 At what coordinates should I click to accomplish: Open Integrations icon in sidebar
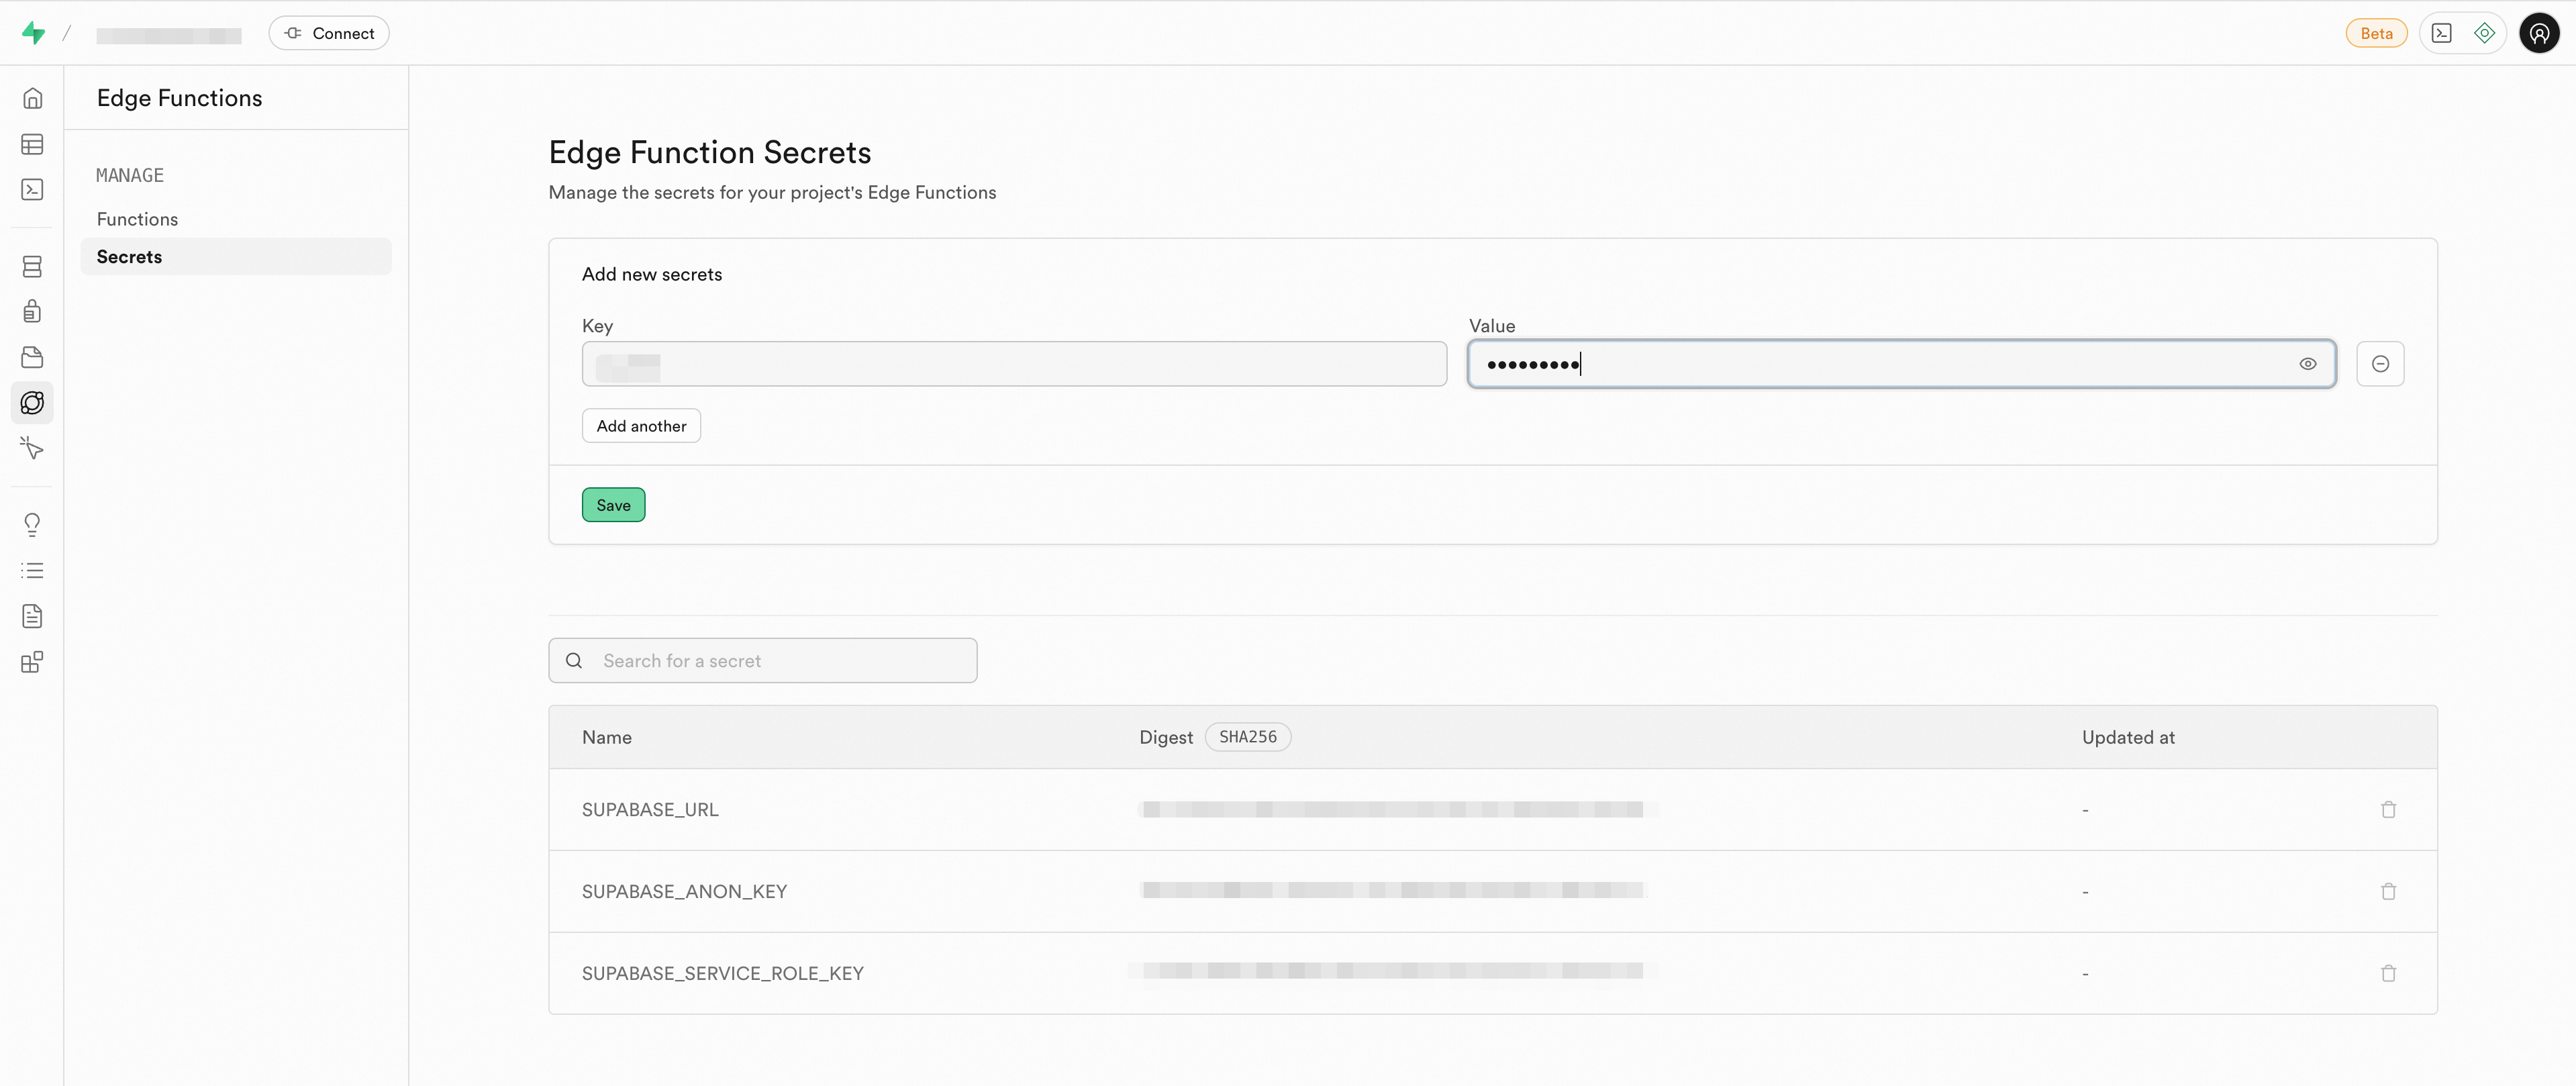coord(32,662)
